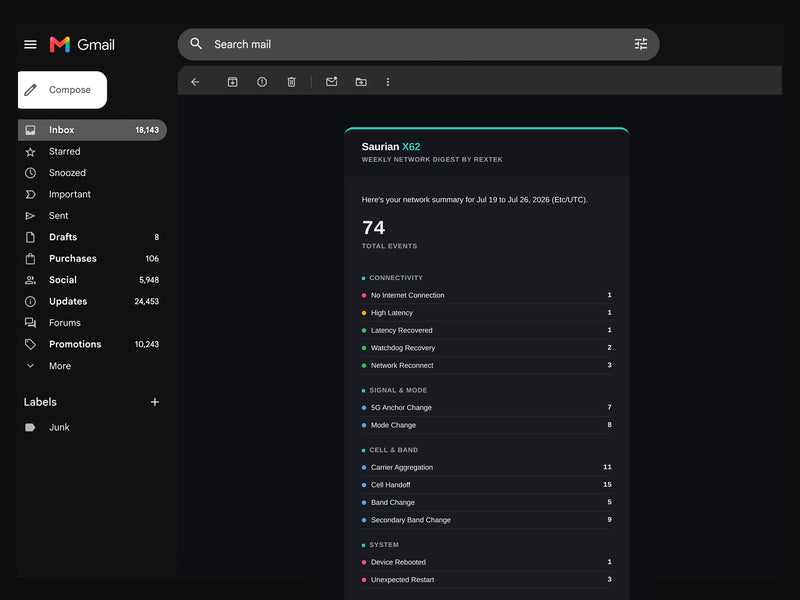This screenshot has width=800, height=600.
Task: Click the CELL & BAND section heading
Action: coord(393,450)
